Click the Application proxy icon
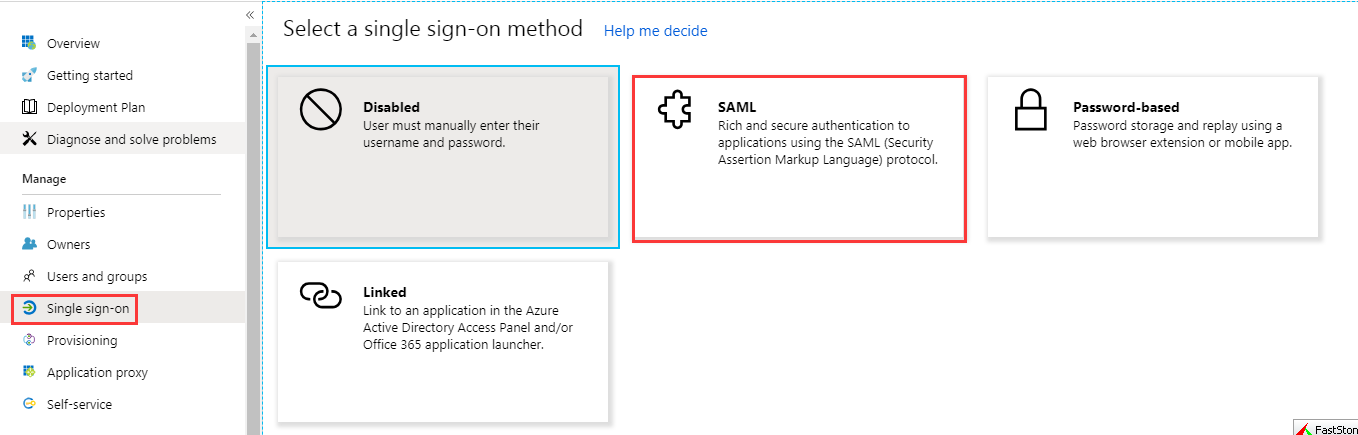This screenshot has height=435, width=1358. (x=29, y=372)
